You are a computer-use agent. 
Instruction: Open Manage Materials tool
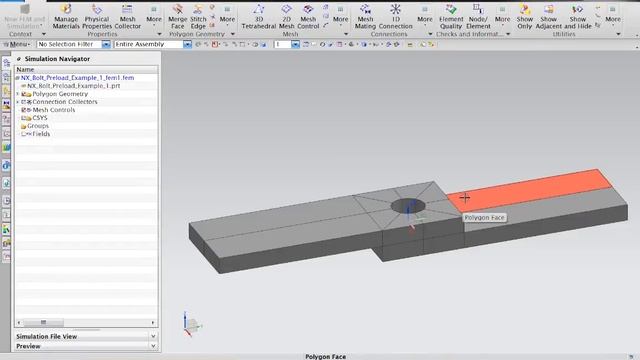point(66,16)
